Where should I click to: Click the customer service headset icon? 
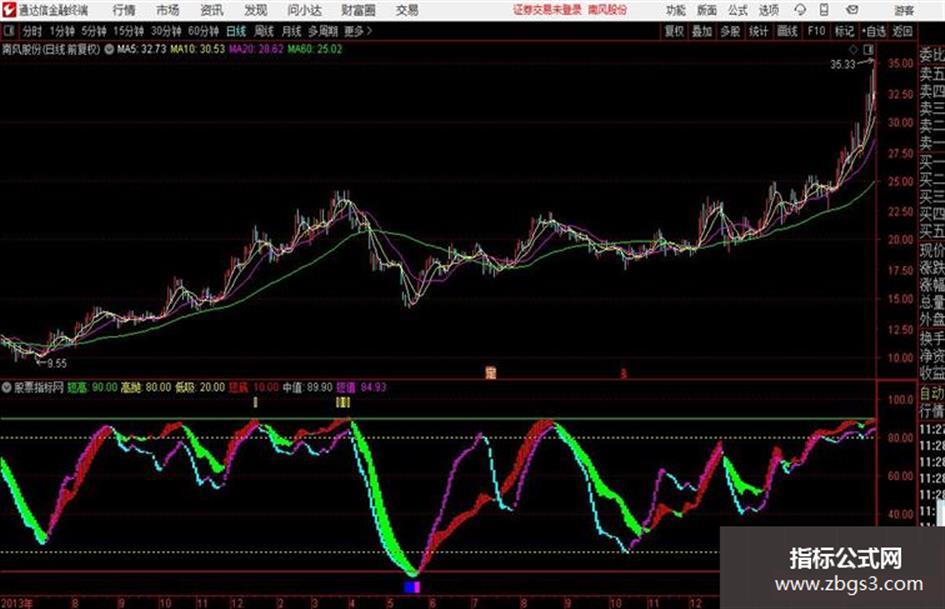[800, 10]
